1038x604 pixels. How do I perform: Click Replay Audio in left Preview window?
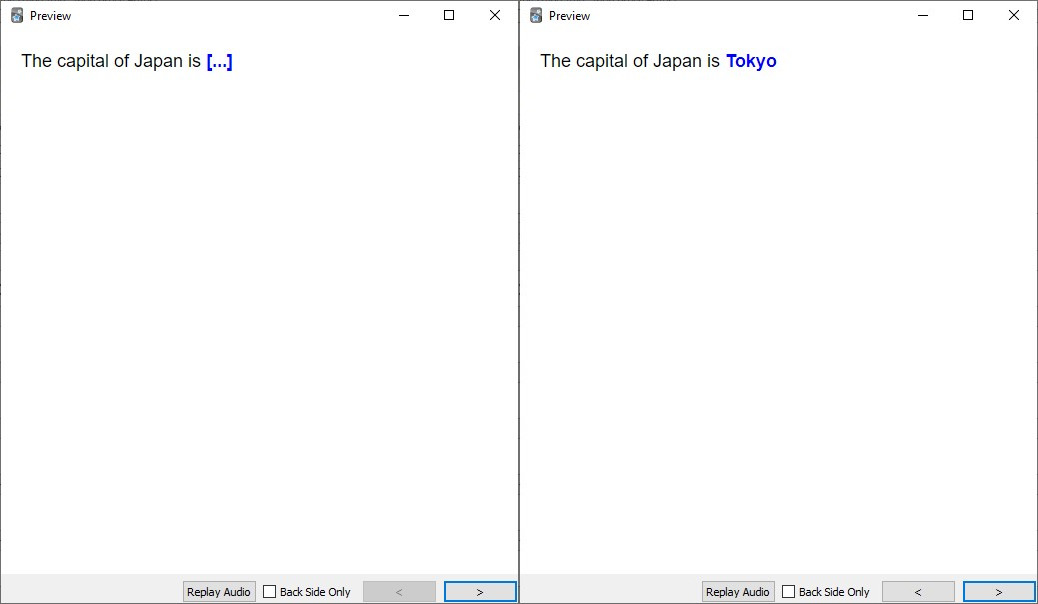click(218, 591)
